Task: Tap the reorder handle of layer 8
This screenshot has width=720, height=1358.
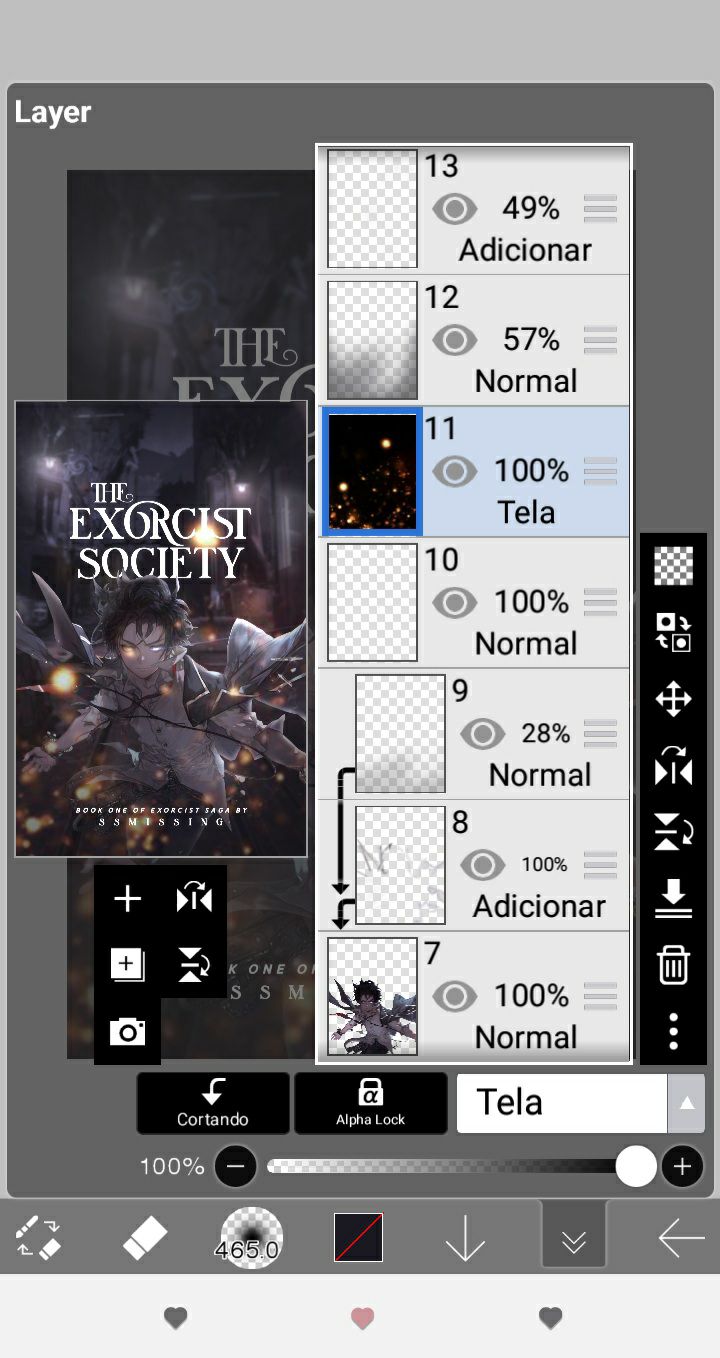Action: coord(600,865)
